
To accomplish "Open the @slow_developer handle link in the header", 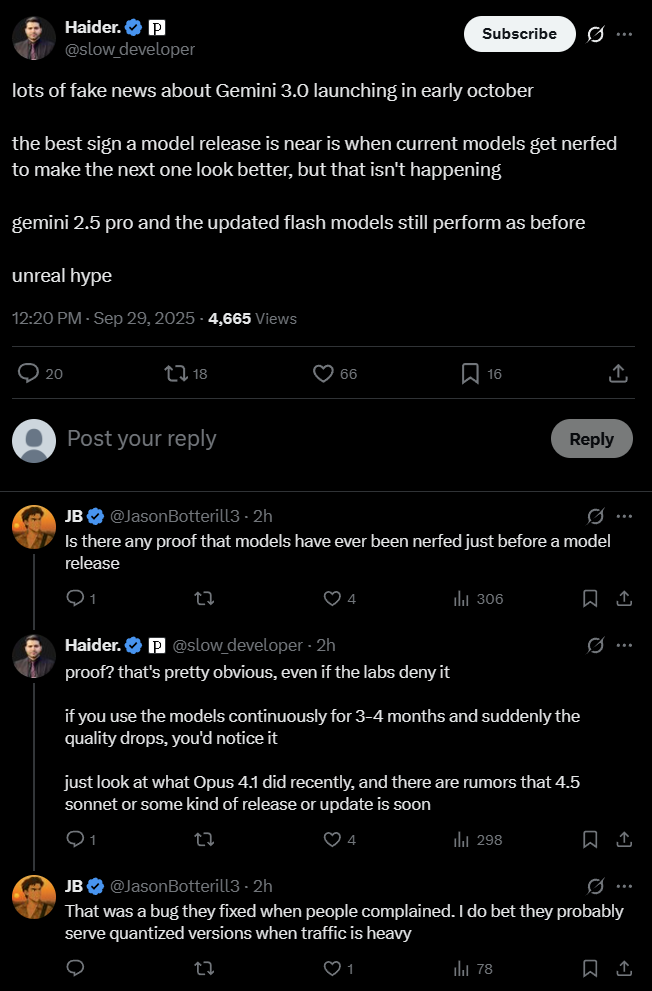I will (130, 49).
